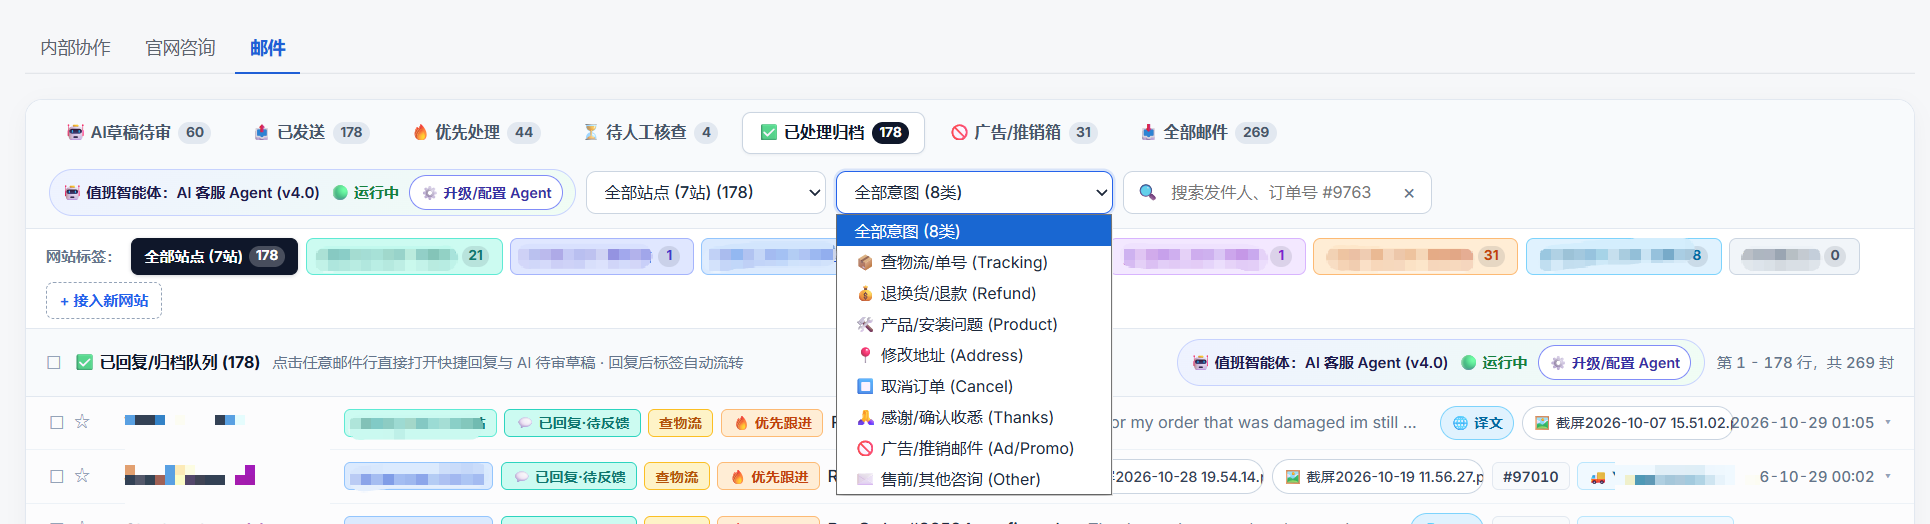The image size is (1930, 524).
Task: Choose 感谢/确认收悉 (Thanks) intent option
Action: click(x=974, y=417)
